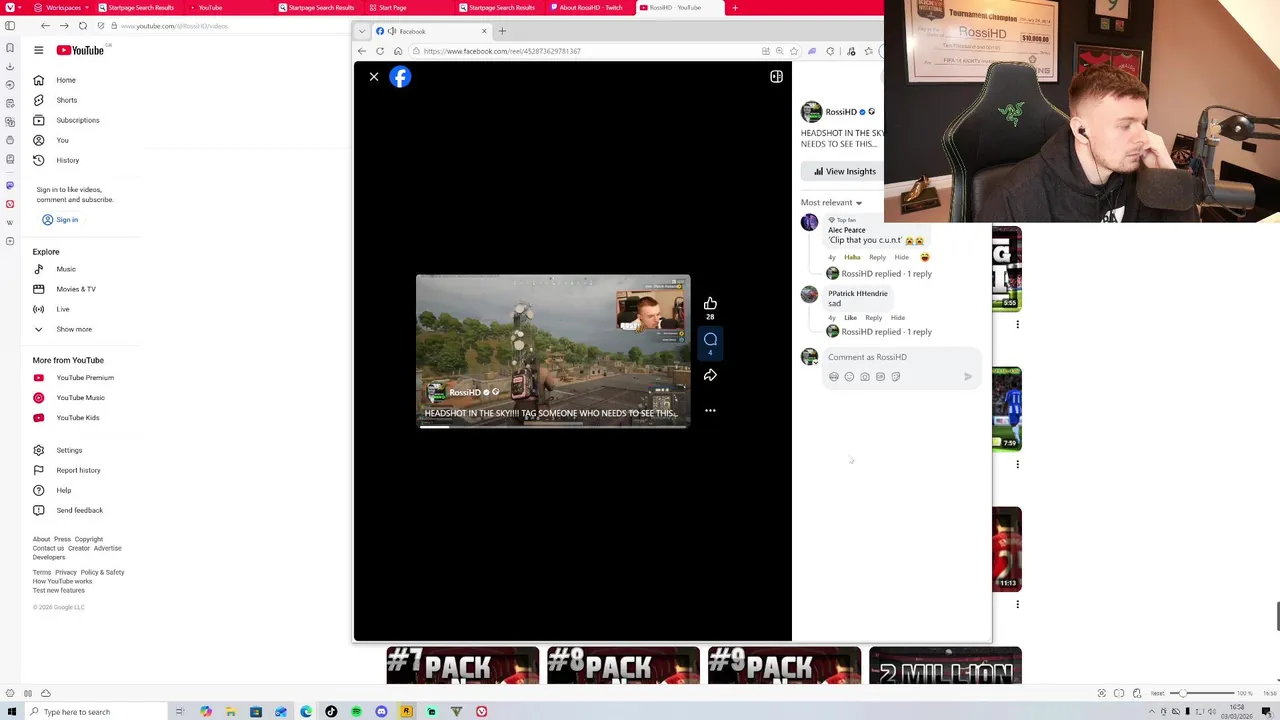The image size is (1280, 720).
Task: Bookmark the Facebook page with star icon
Action: 794,51
